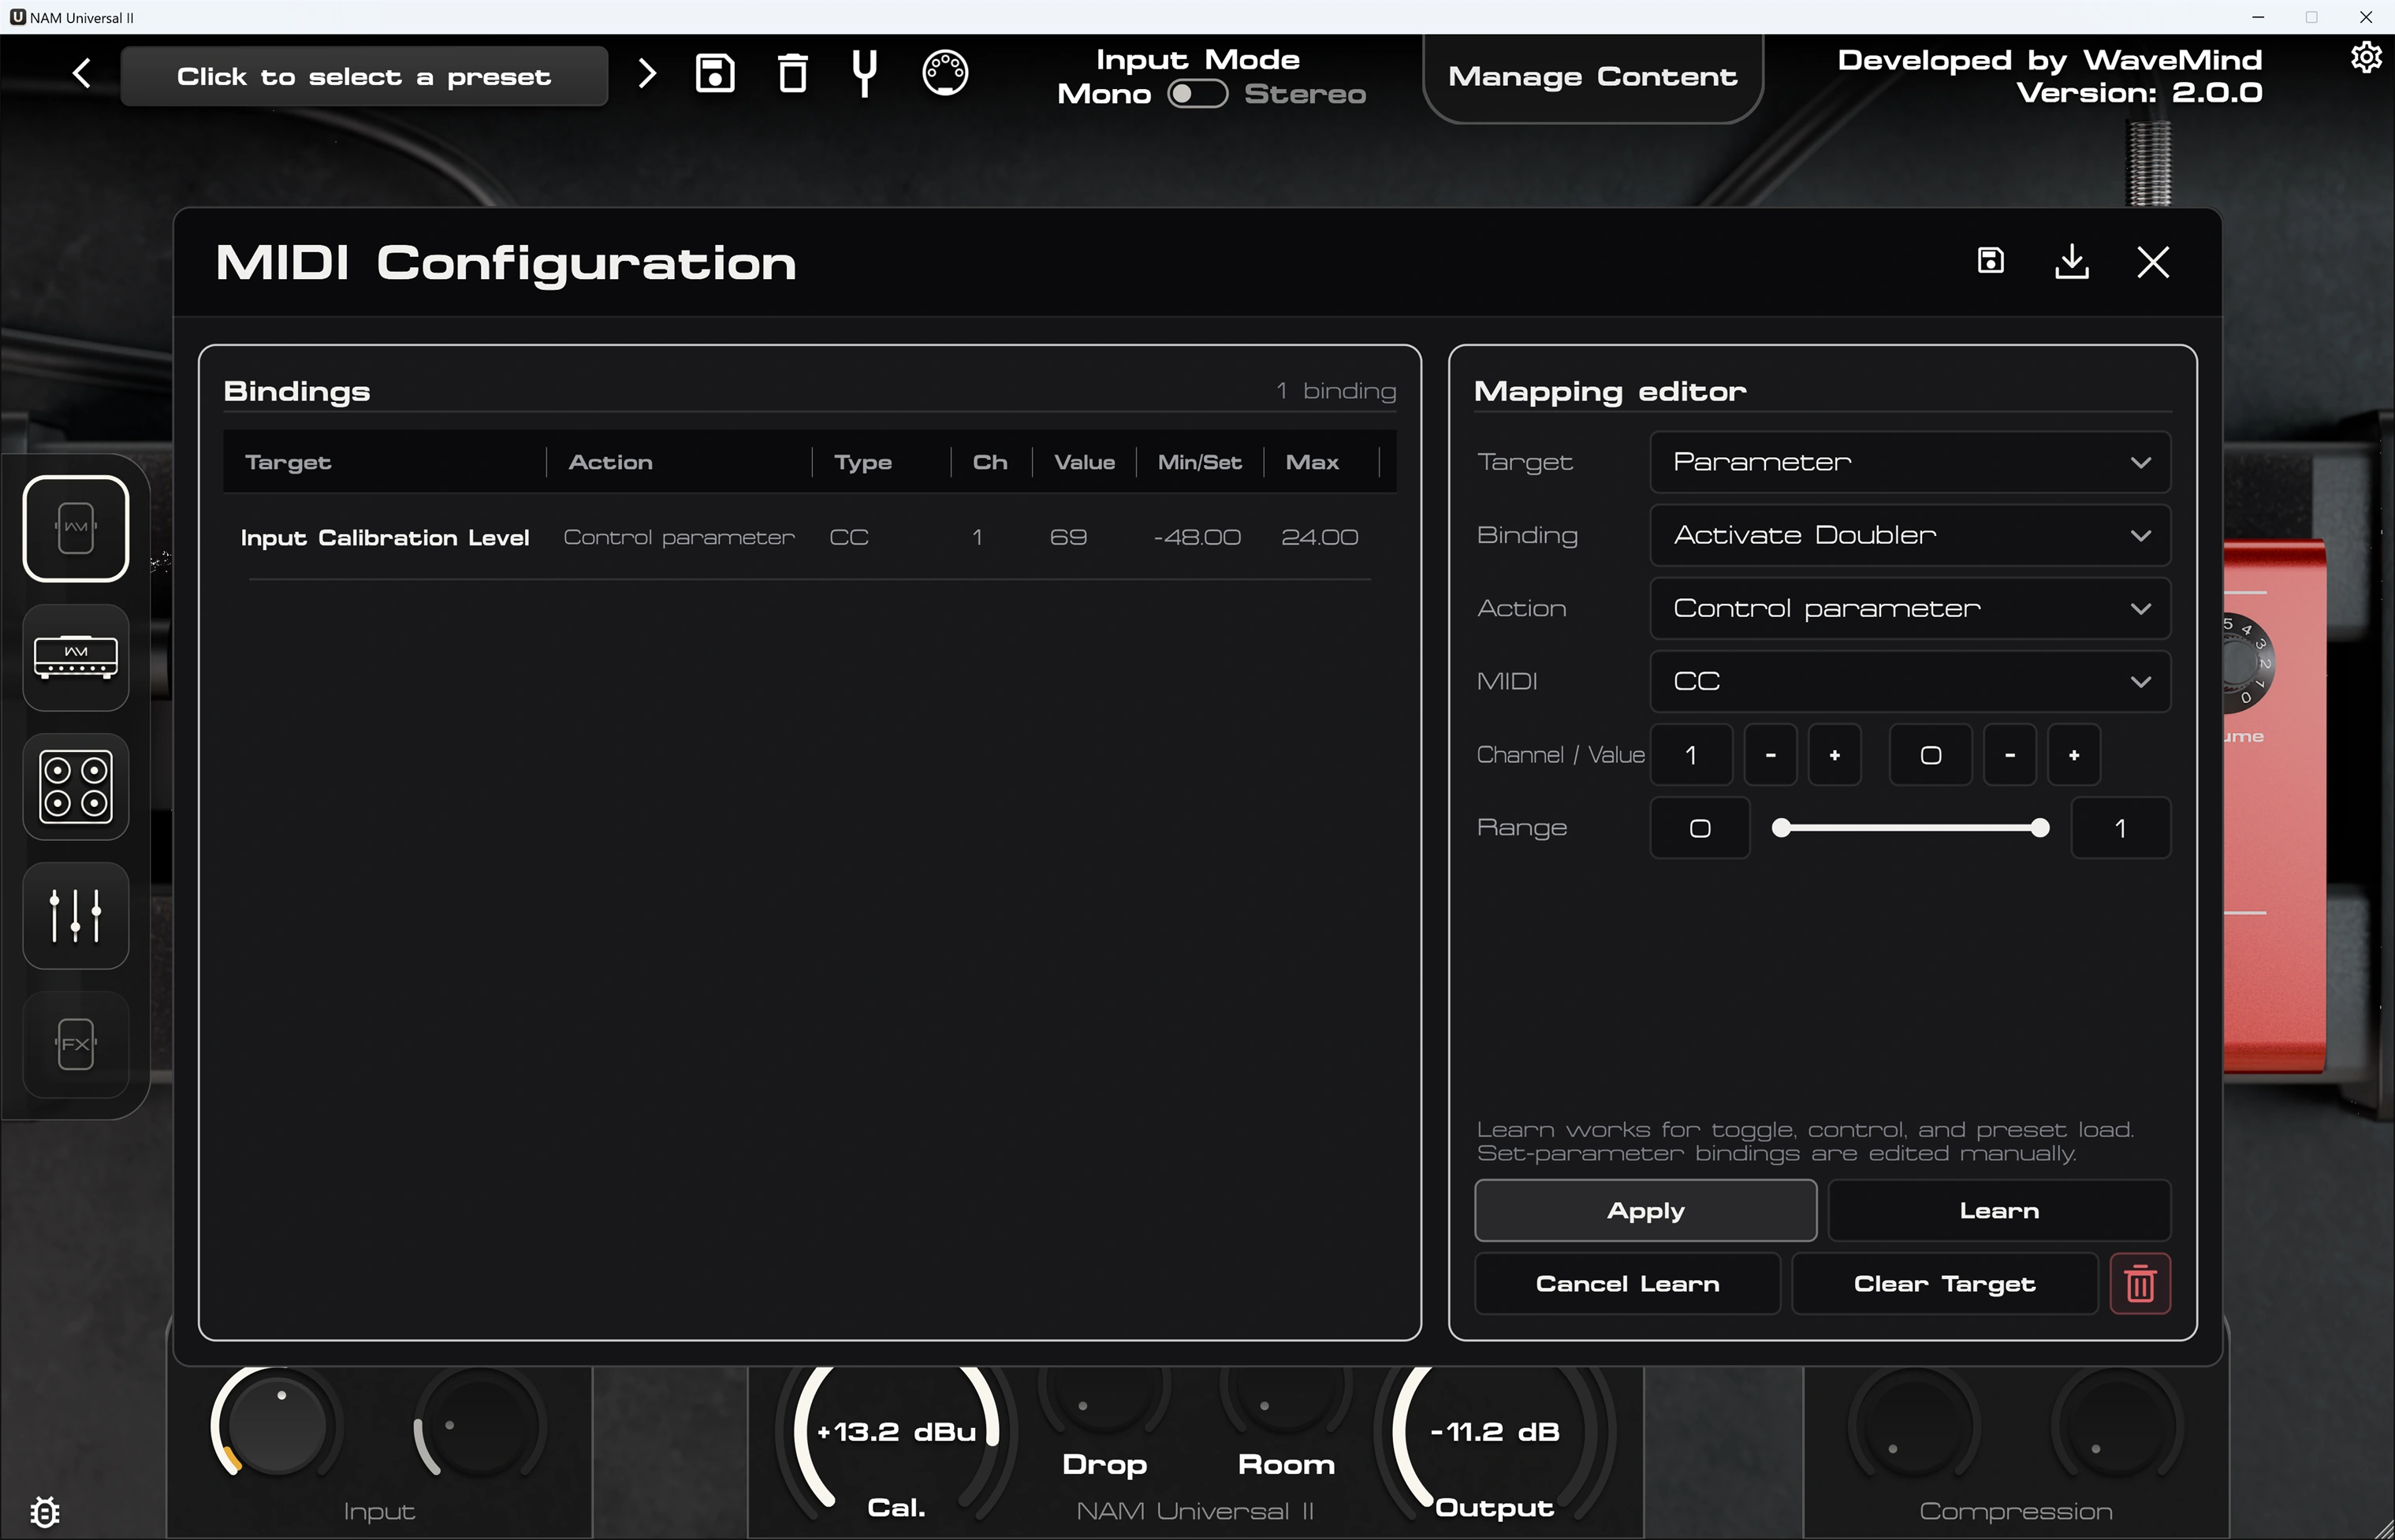Close the MIDI Configuration dialog
Image resolution: width=2395 pixels, height=1540 pixels.
click(2153, 262)
